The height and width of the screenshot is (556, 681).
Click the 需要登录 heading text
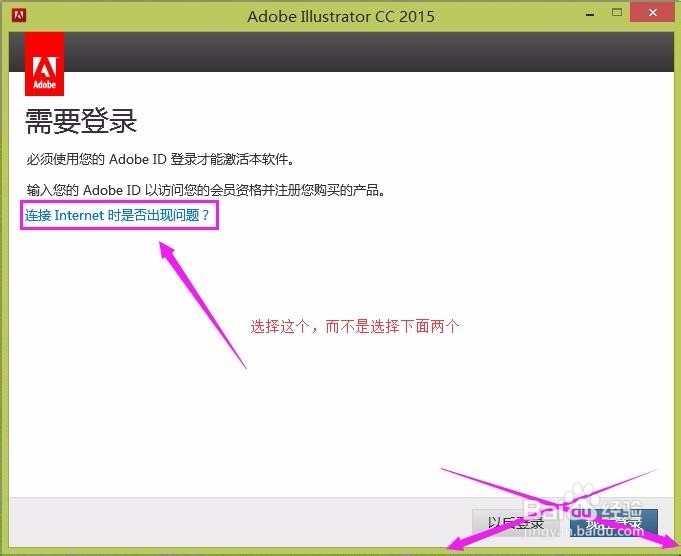81,121
